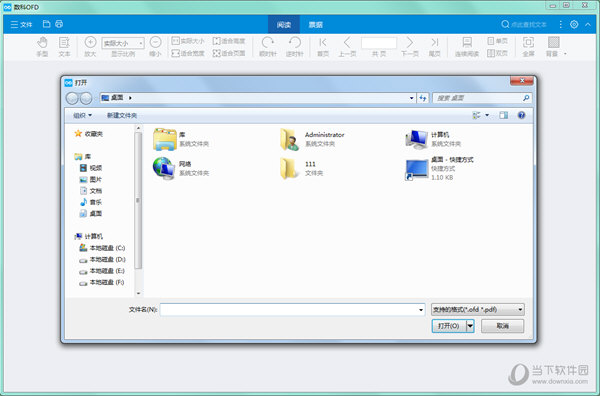600x396 pixels.
Task: Click the 搜索 桌面 search field
Action: click(481, 98)
